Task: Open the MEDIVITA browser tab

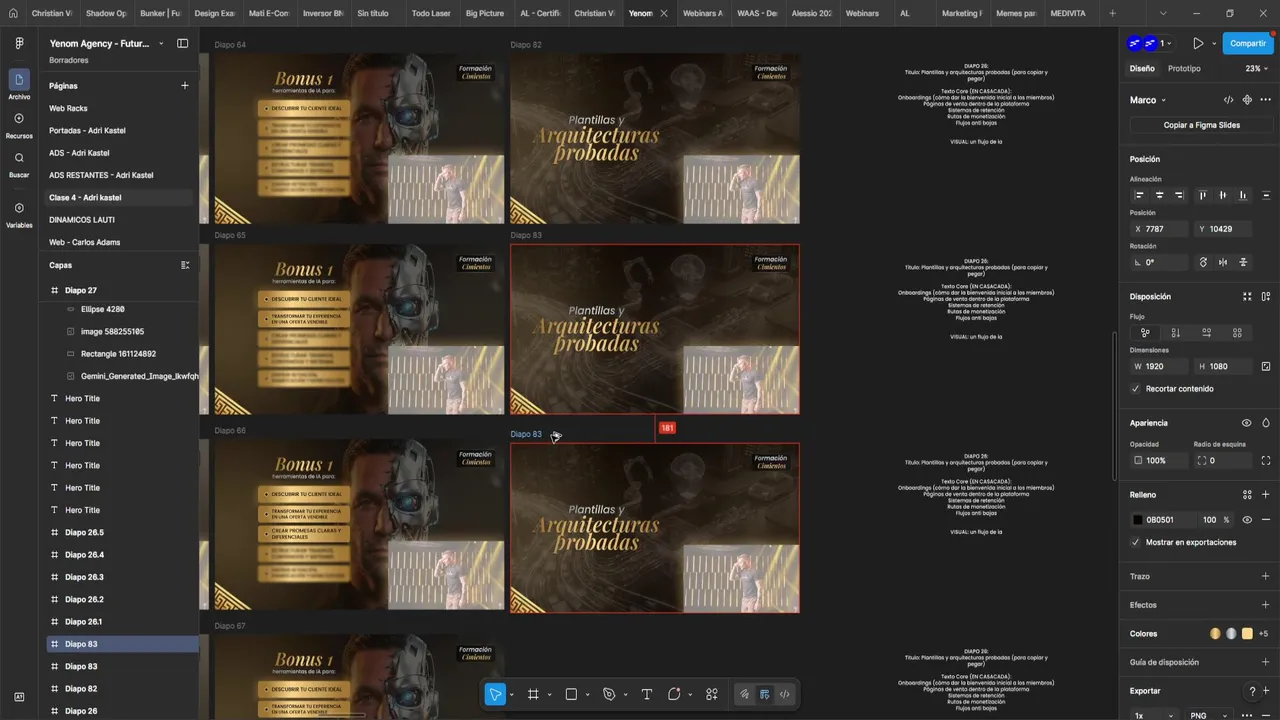Action: [1068, 13]
